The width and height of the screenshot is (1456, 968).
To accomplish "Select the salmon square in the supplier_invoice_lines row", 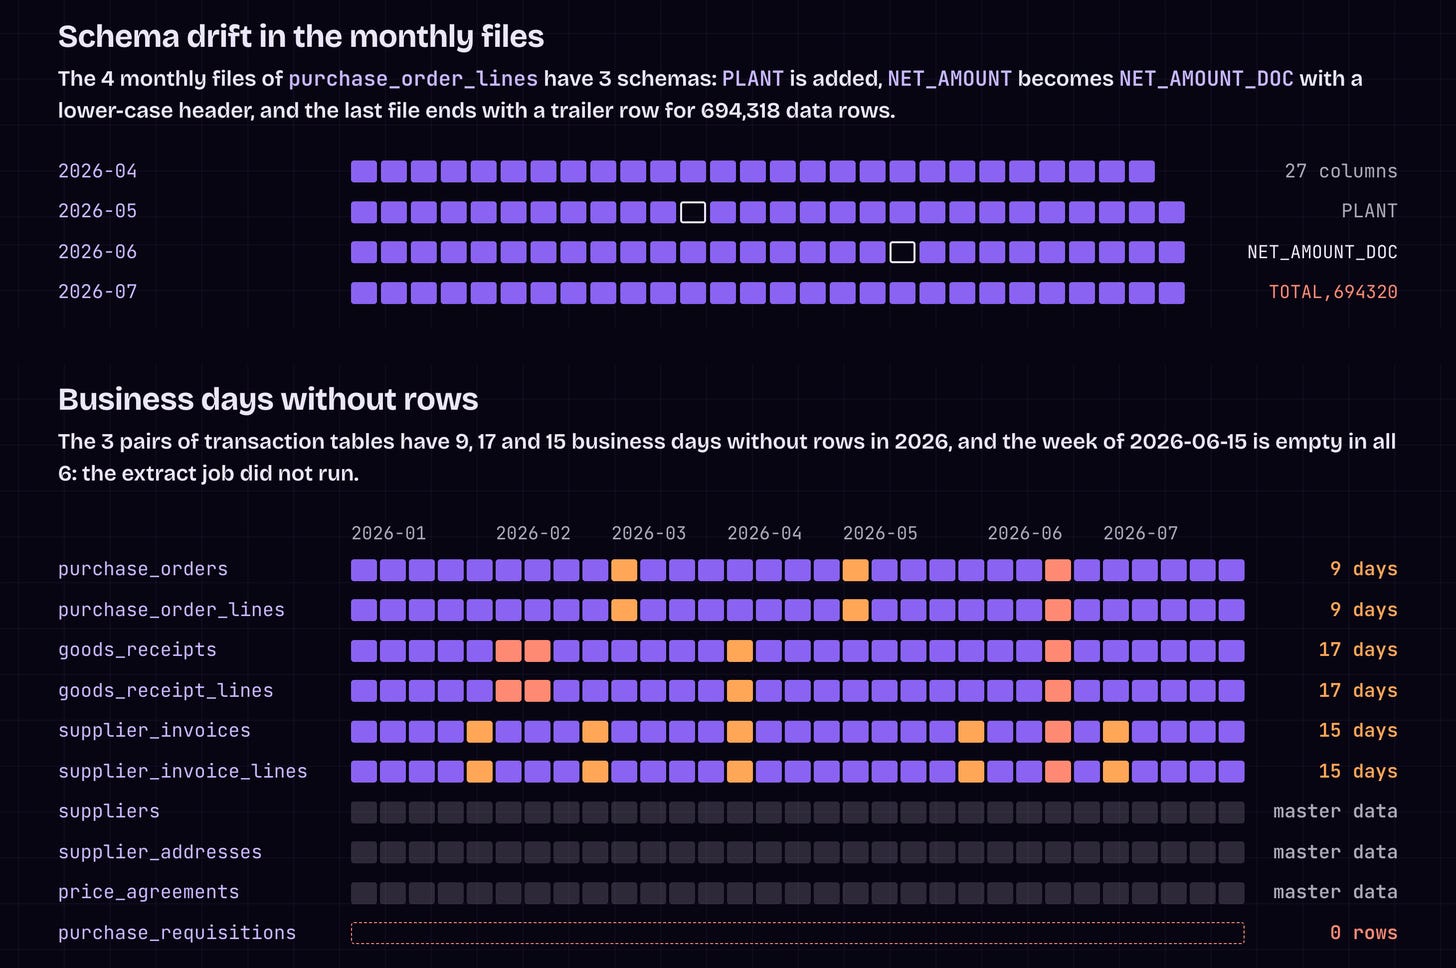I will (1058, 772).
